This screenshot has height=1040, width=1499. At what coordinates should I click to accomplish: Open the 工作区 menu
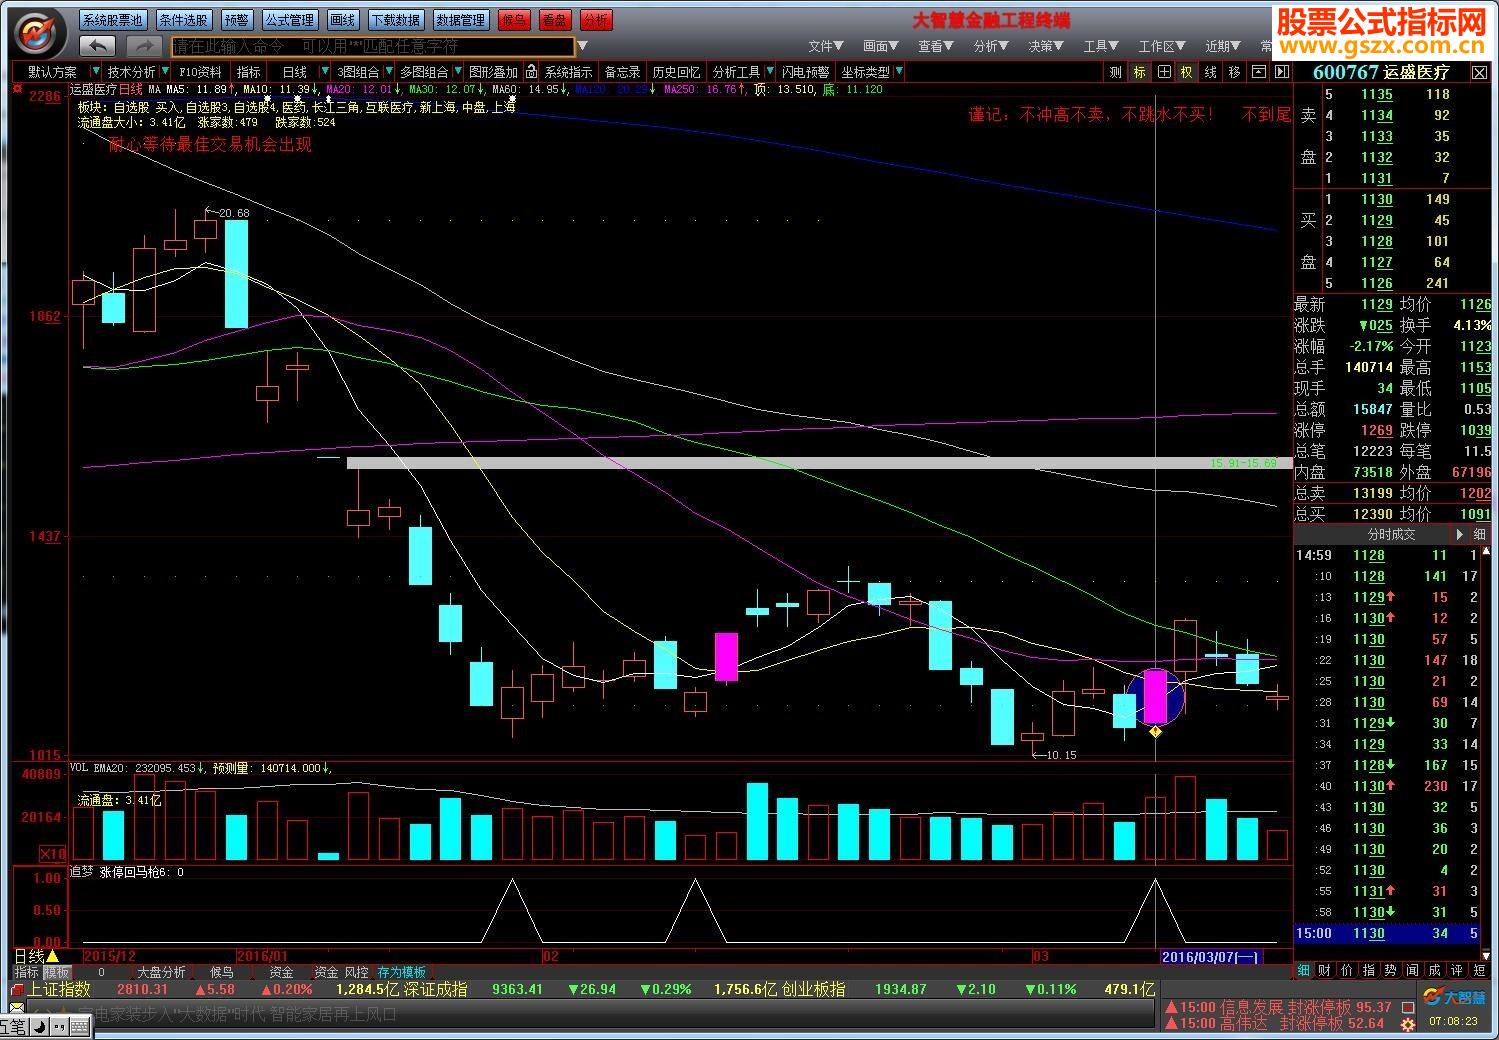click(x=1162, y=46)
